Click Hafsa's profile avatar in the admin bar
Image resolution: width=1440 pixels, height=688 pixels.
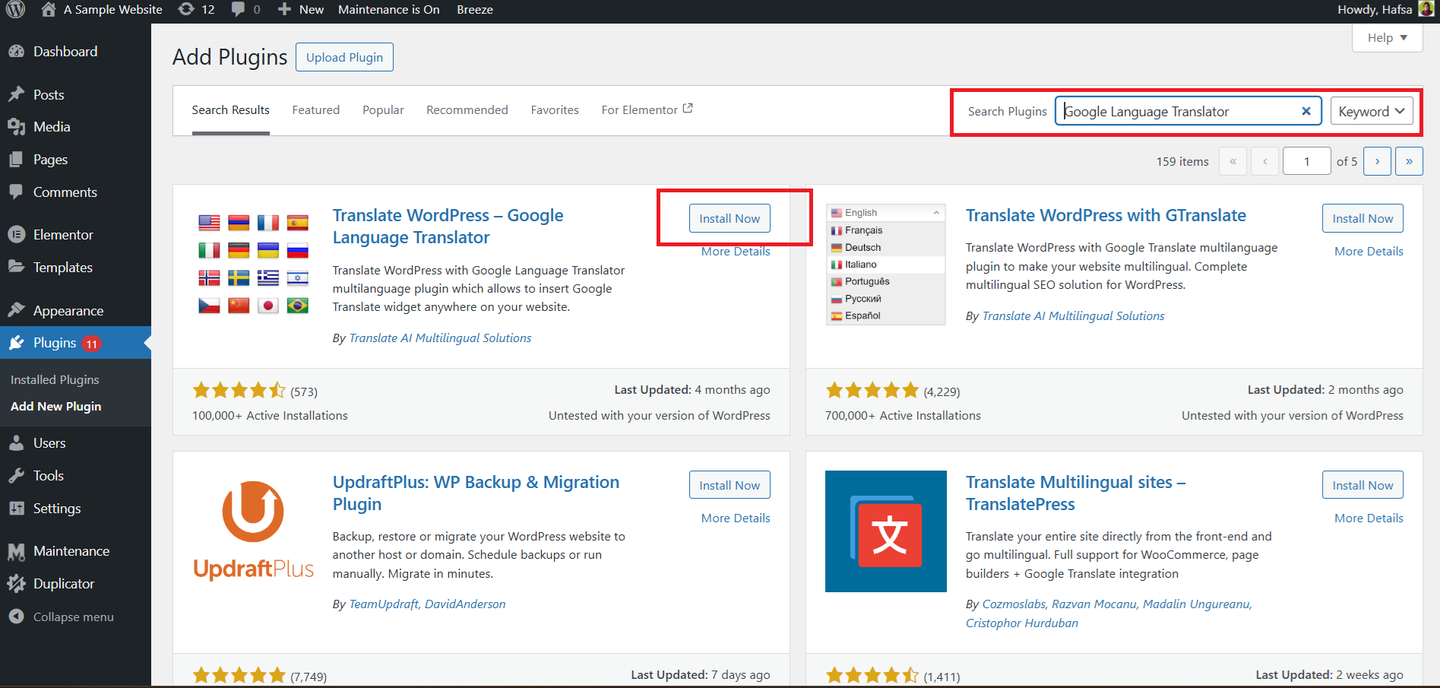point(1424,9)
